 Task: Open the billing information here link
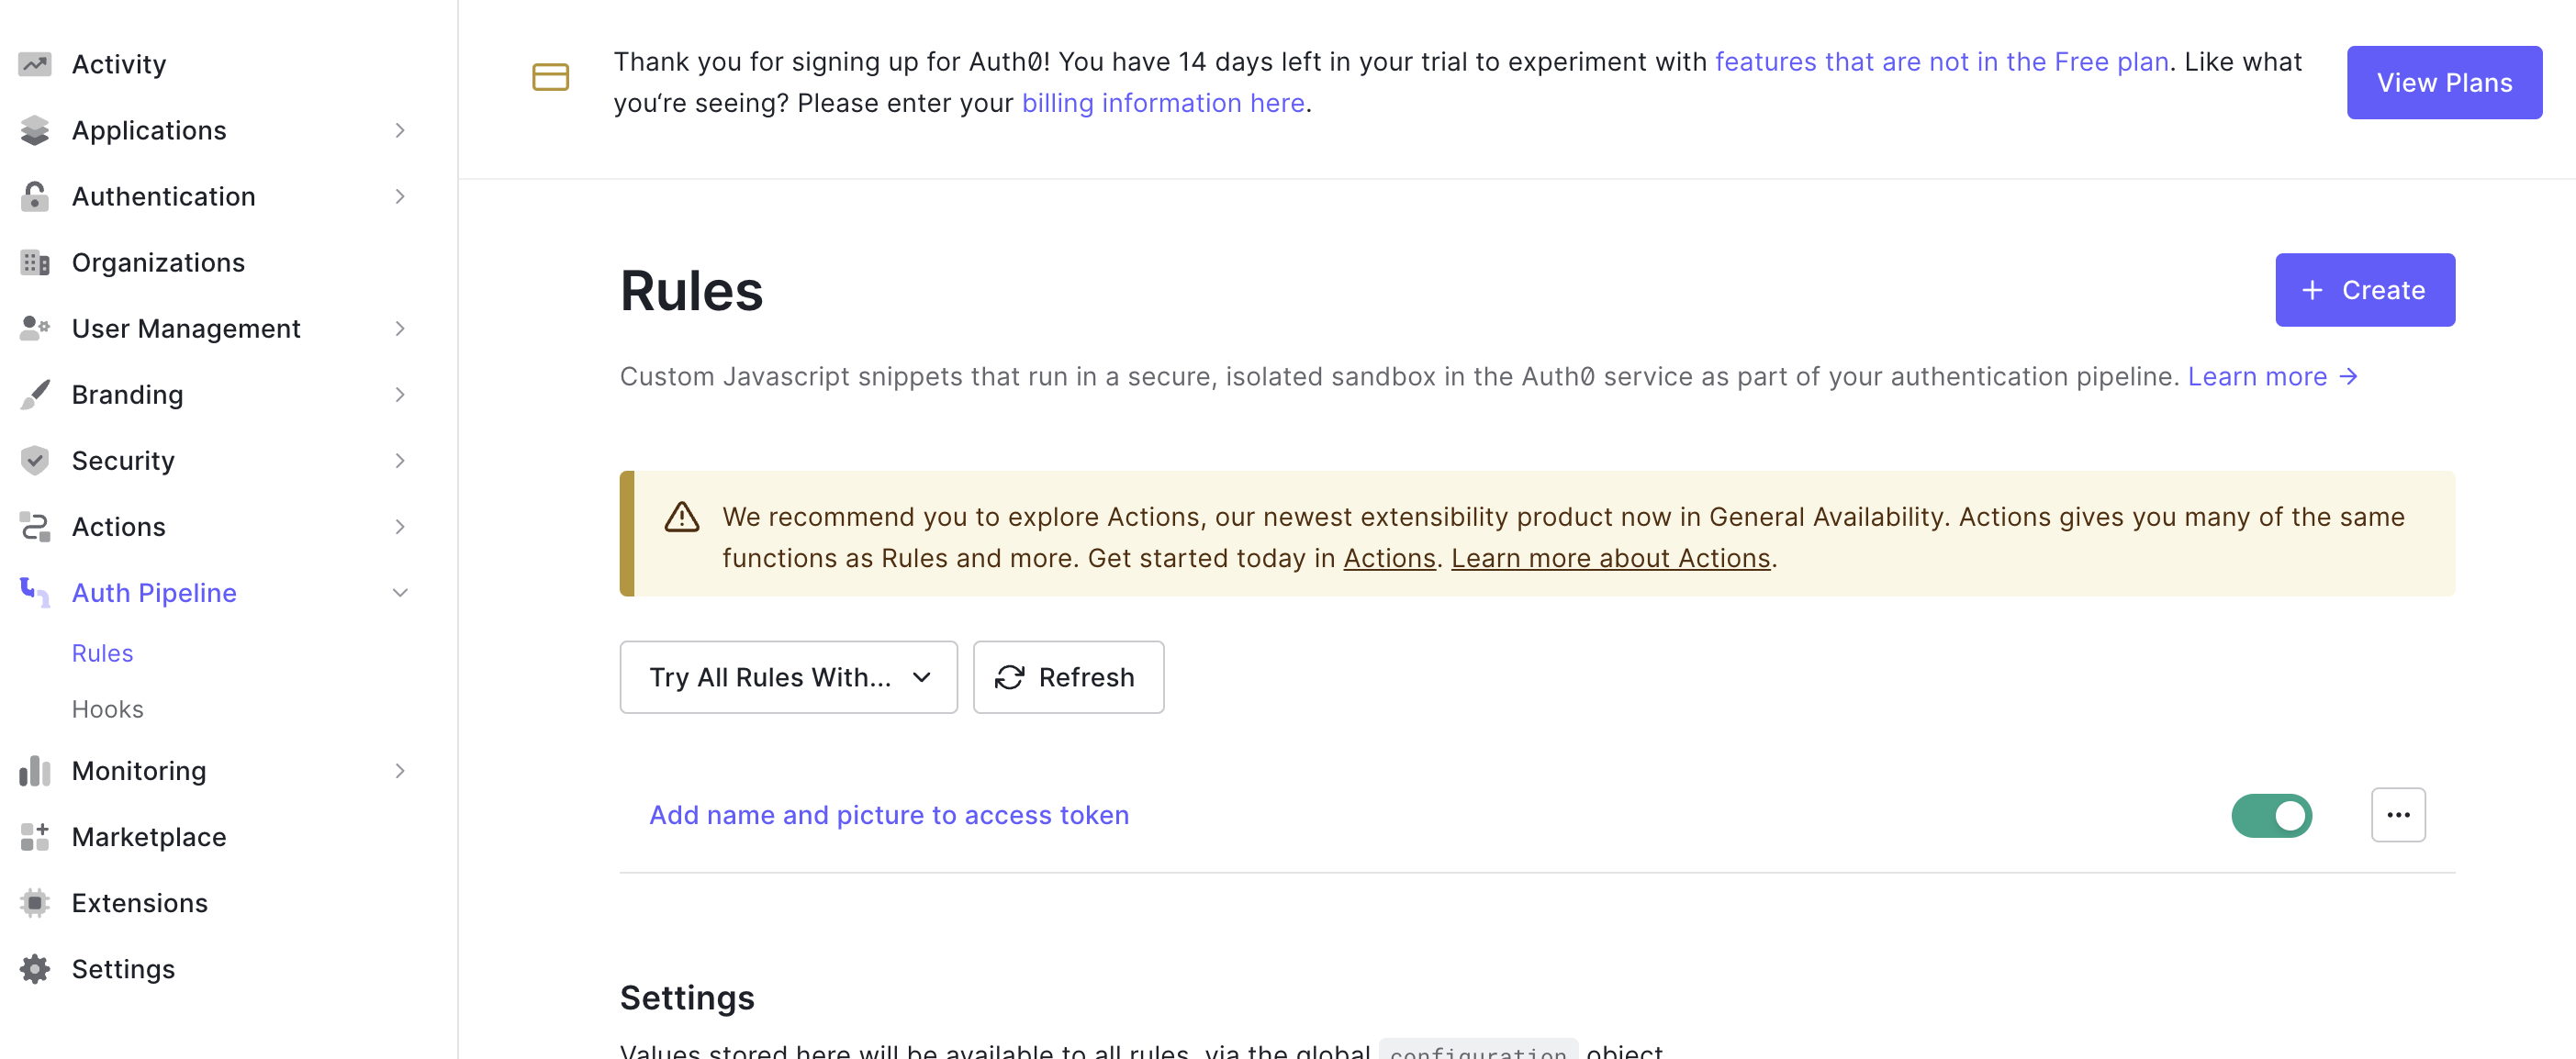tap(1162, 103)
